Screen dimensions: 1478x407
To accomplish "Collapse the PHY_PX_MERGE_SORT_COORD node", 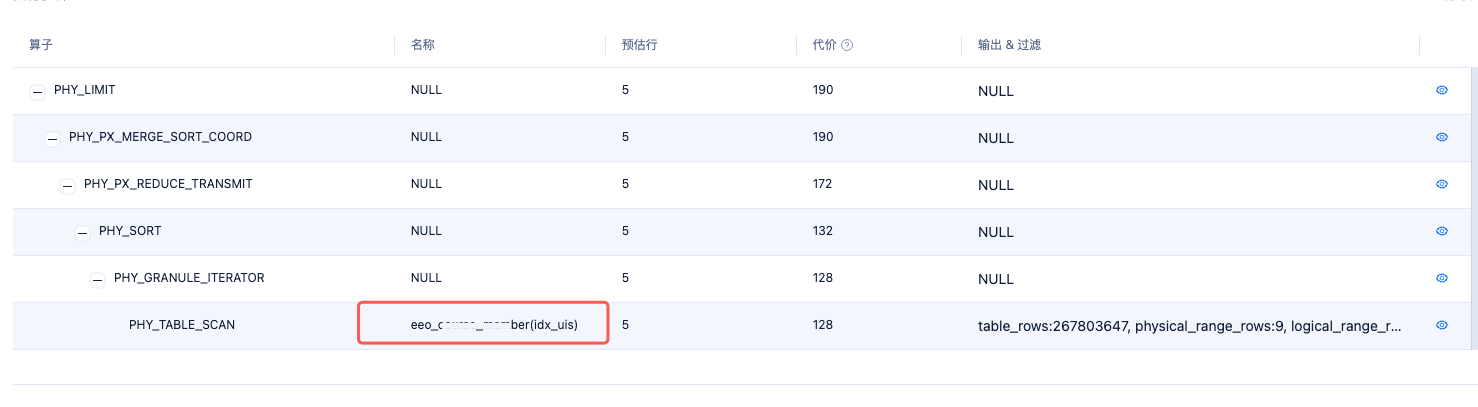I will tap(52, 138).
